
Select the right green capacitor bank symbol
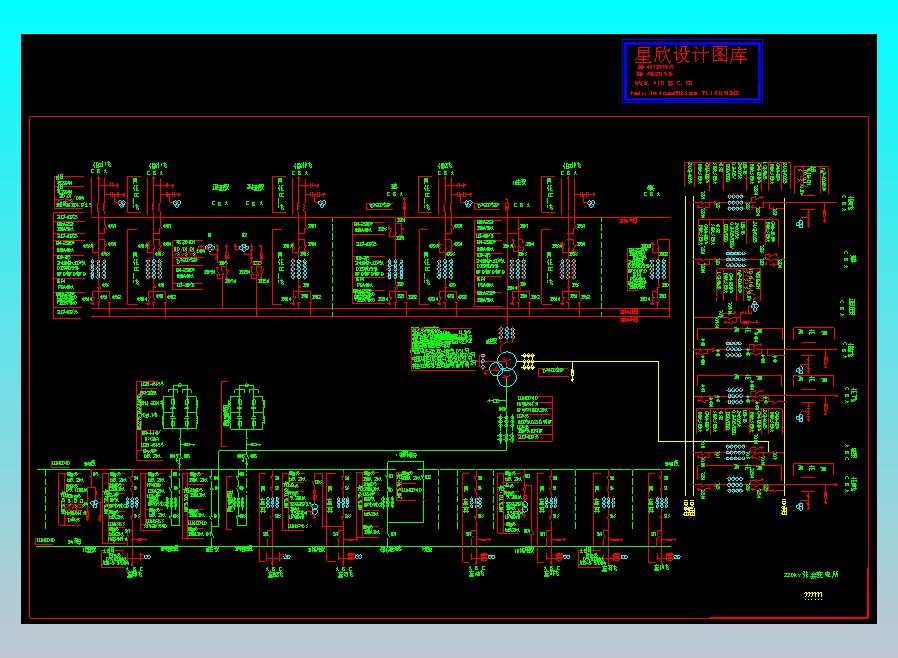coord(246,407)
